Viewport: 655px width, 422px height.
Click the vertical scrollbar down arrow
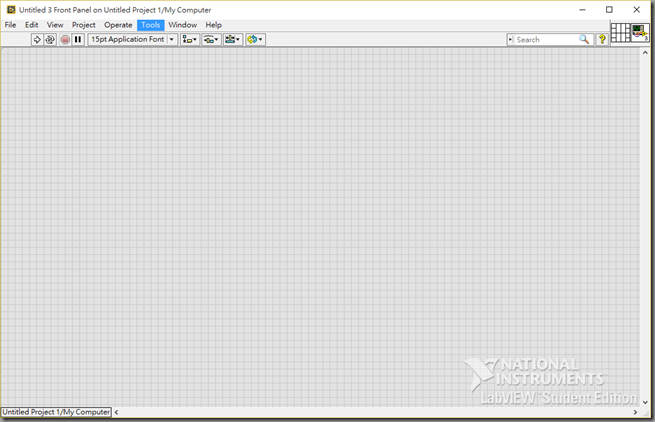[645, 402]
